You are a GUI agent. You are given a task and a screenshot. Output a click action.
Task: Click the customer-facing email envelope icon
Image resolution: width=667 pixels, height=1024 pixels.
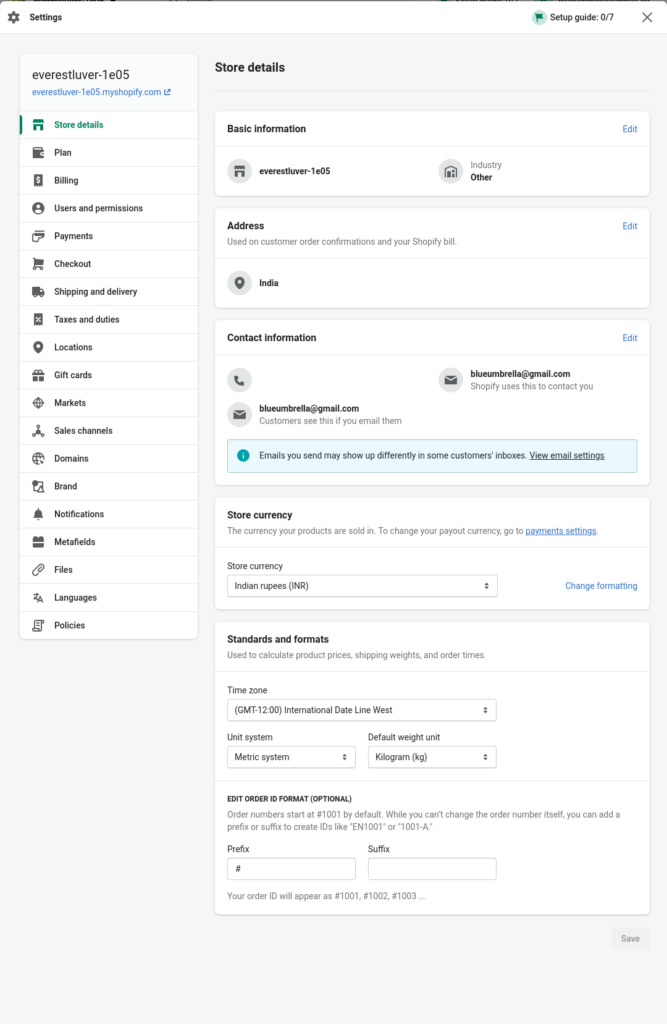pos(240,415)
